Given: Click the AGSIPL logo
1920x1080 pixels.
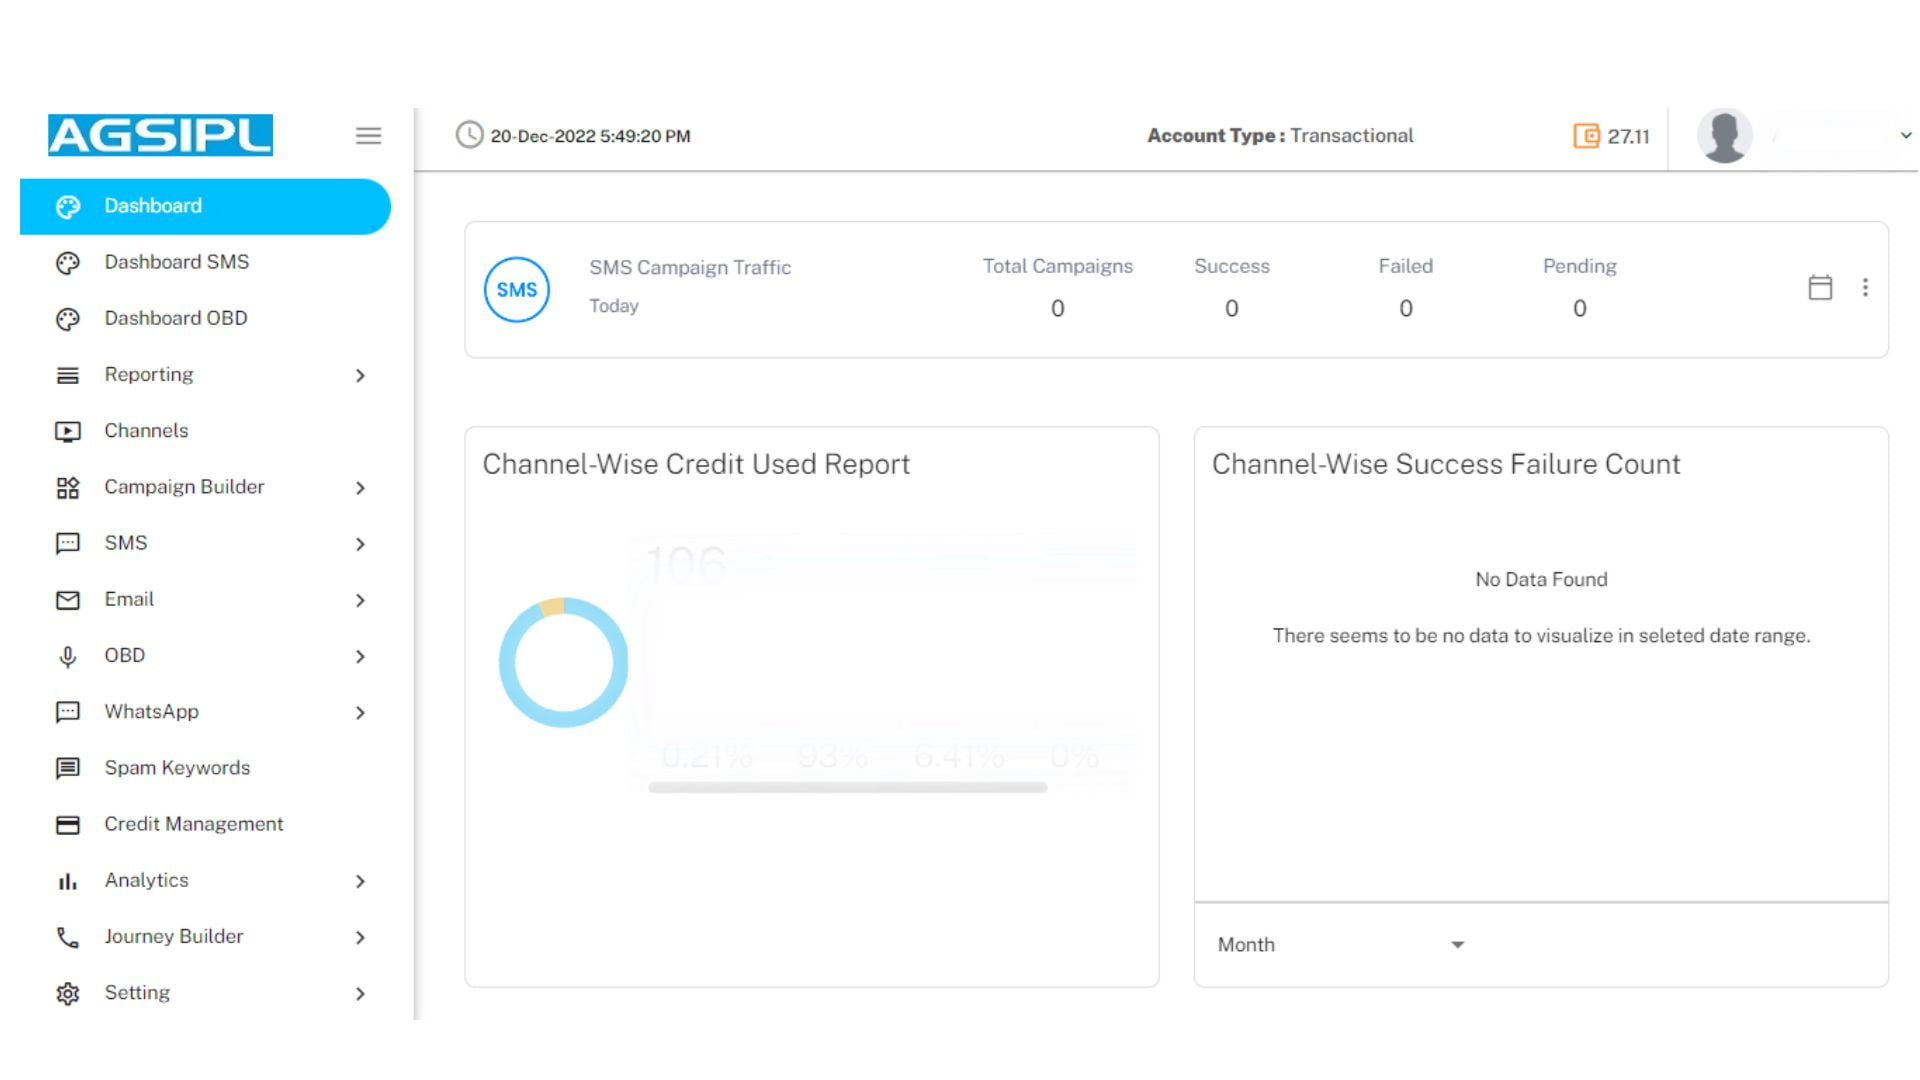Looking at the screenshot, I should (x=160, y=135).
